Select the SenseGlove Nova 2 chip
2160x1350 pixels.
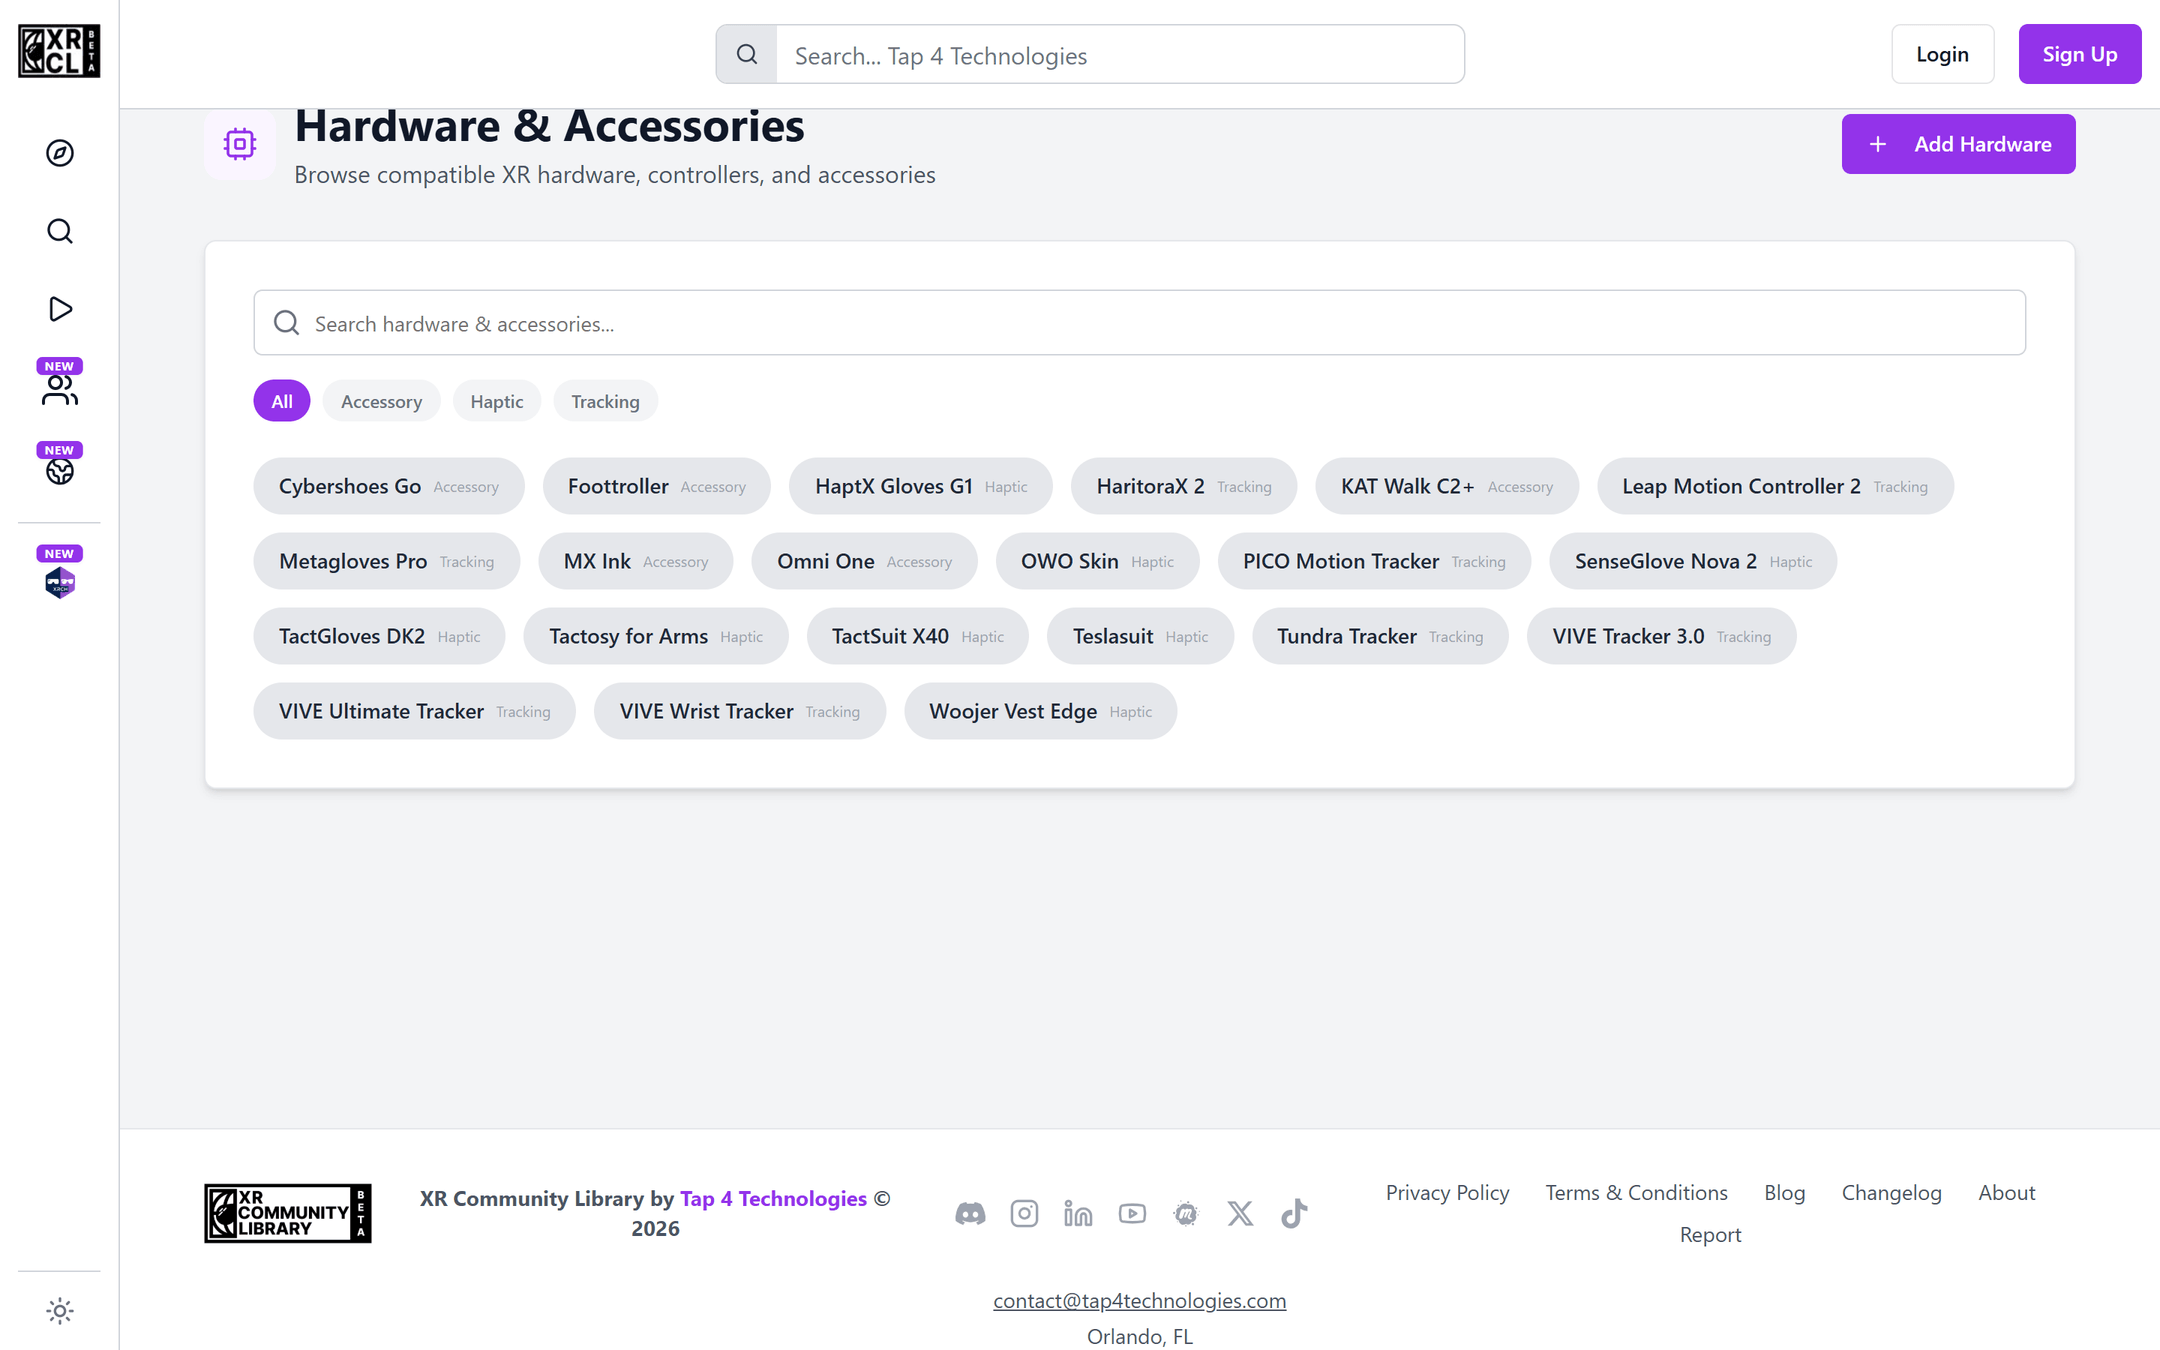point(1693,561)
